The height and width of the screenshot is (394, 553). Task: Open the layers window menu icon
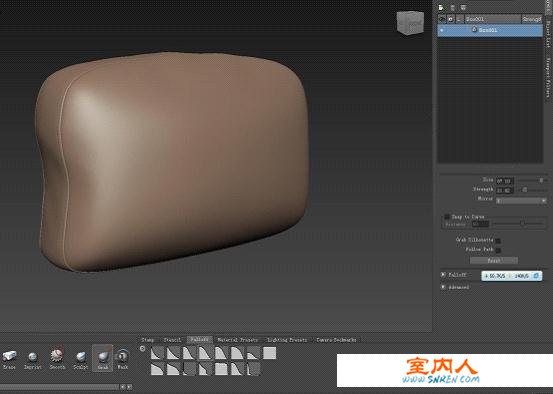coord(463,7)
